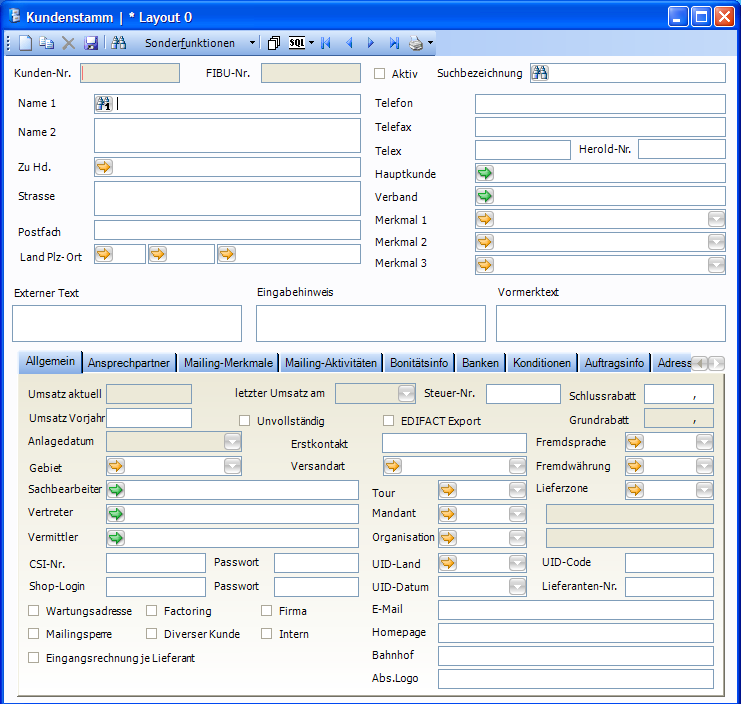The width and height of the screenshot is (741, 704).
Task: Enable the Aktiv checkbox
Action: click(379, 73)
